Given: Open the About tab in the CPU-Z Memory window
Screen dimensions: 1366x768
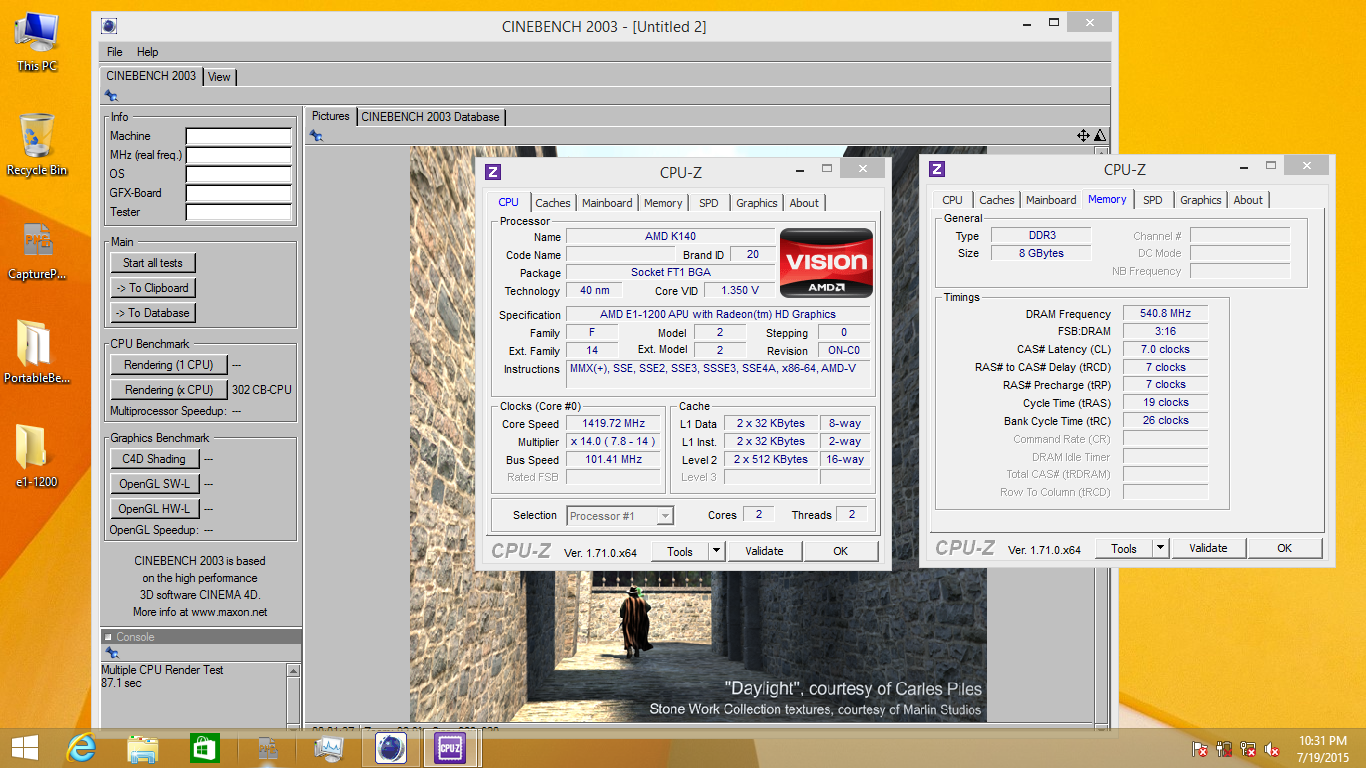Looking at the screenshot, I should pyautogui.click(x=1248, y=200).
